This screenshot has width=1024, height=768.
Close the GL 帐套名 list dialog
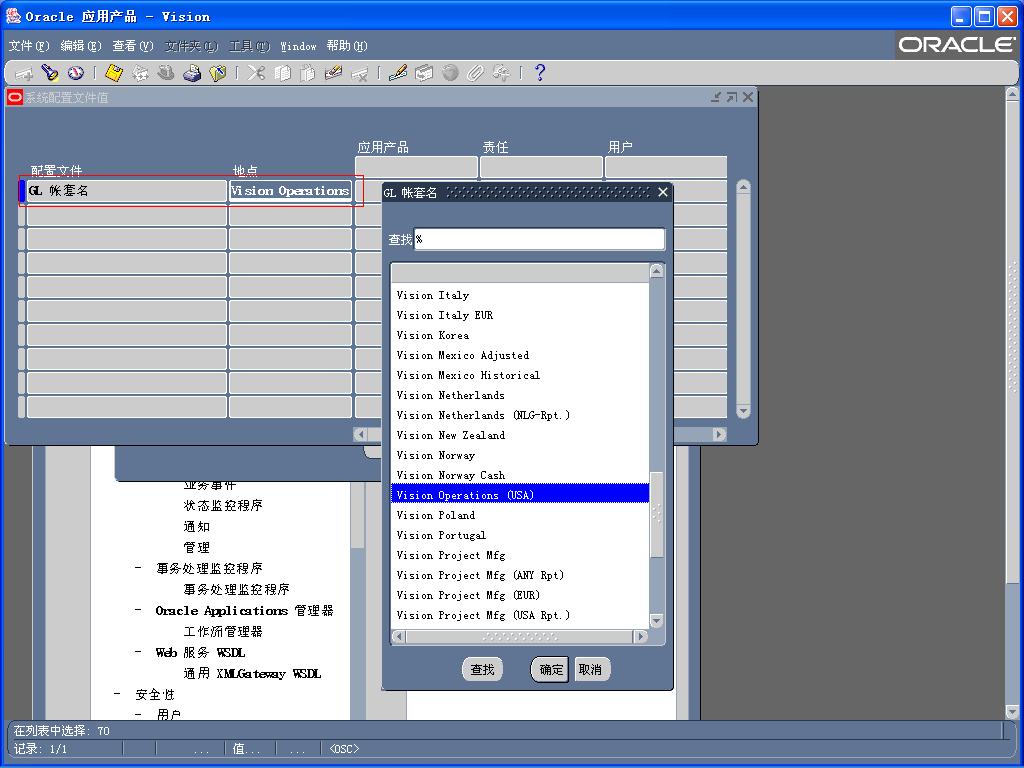[x=663, y=192]
